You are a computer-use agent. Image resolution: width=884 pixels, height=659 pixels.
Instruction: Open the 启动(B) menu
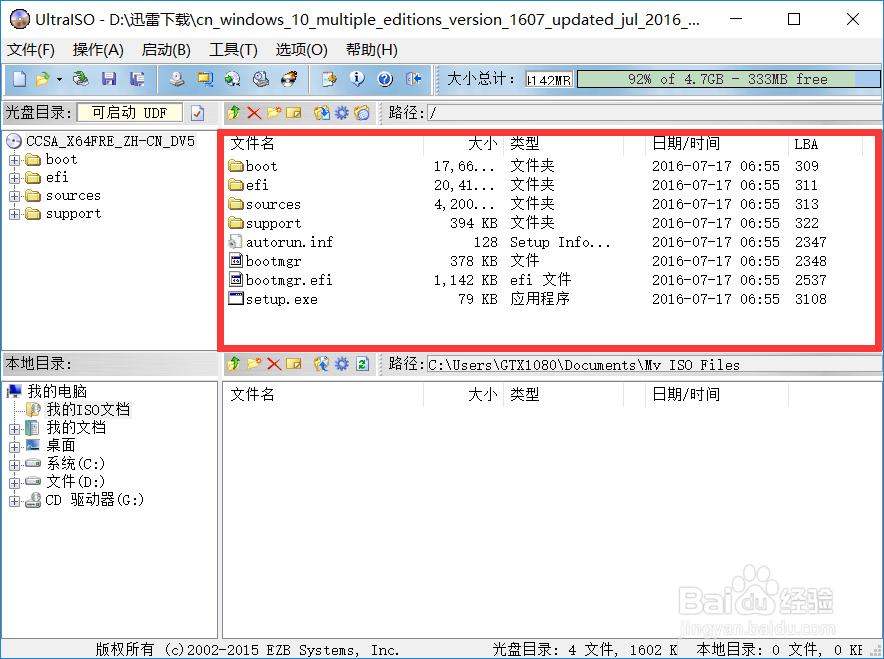tap(166, 50)
